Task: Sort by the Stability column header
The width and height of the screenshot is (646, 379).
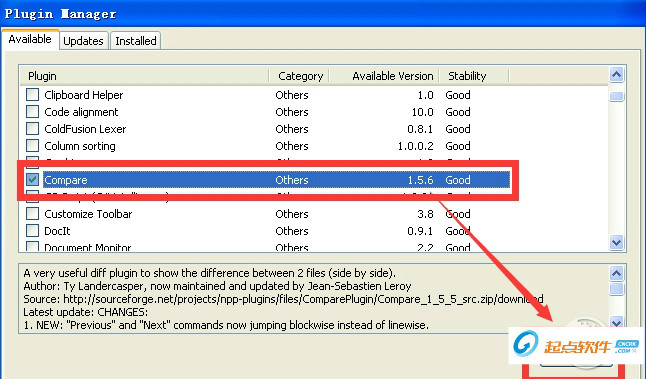Action: point(474,76)
